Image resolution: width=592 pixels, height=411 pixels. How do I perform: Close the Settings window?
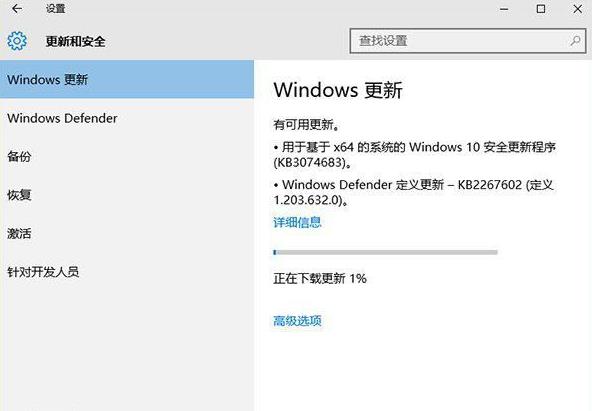[578, 9]
